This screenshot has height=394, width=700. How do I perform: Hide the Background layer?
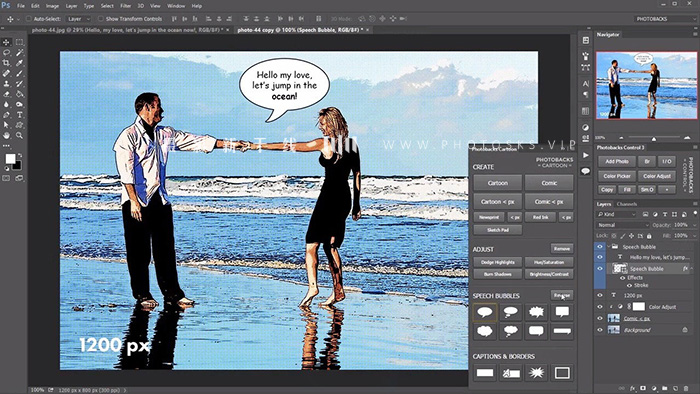(600, 330)
